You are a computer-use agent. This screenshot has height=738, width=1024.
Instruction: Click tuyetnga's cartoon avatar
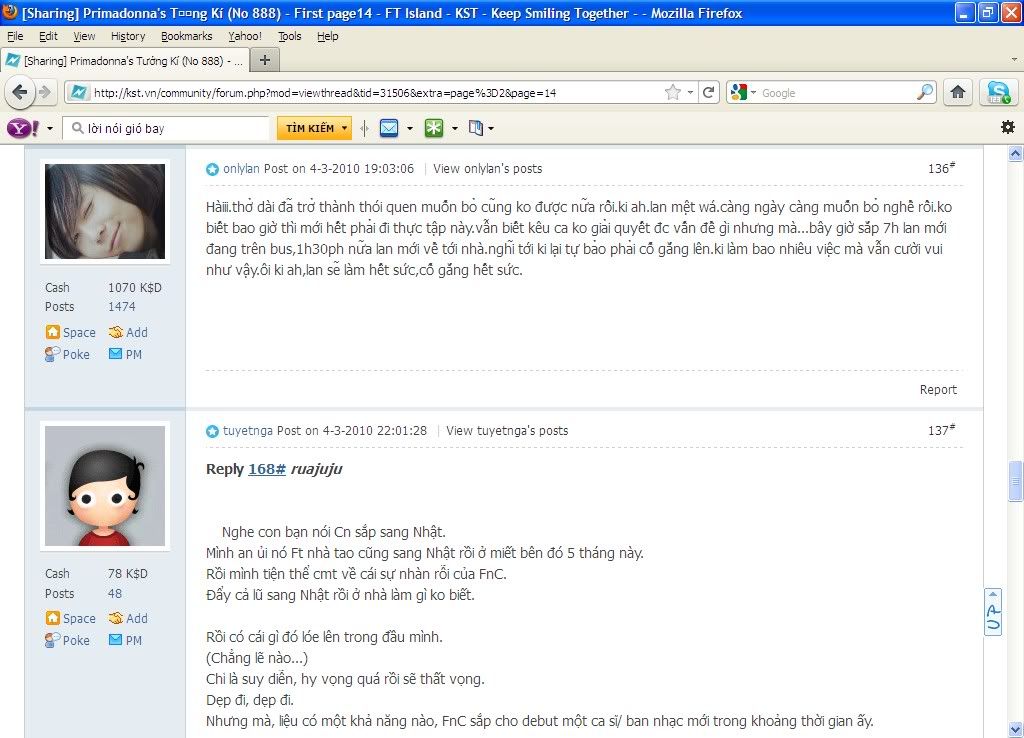pos(104,486)
